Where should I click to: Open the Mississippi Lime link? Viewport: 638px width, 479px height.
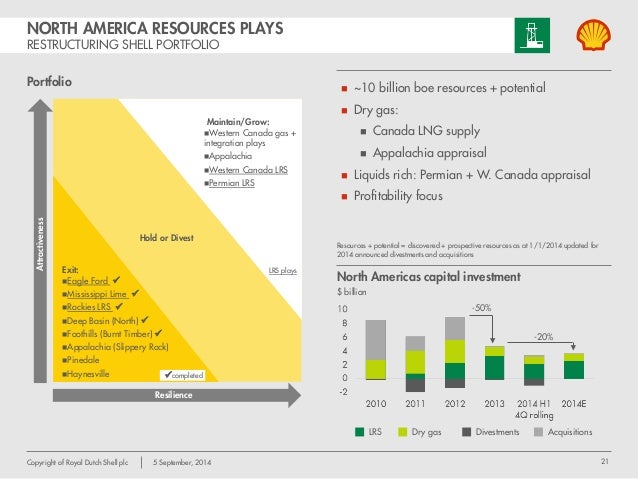coord(97,294)
